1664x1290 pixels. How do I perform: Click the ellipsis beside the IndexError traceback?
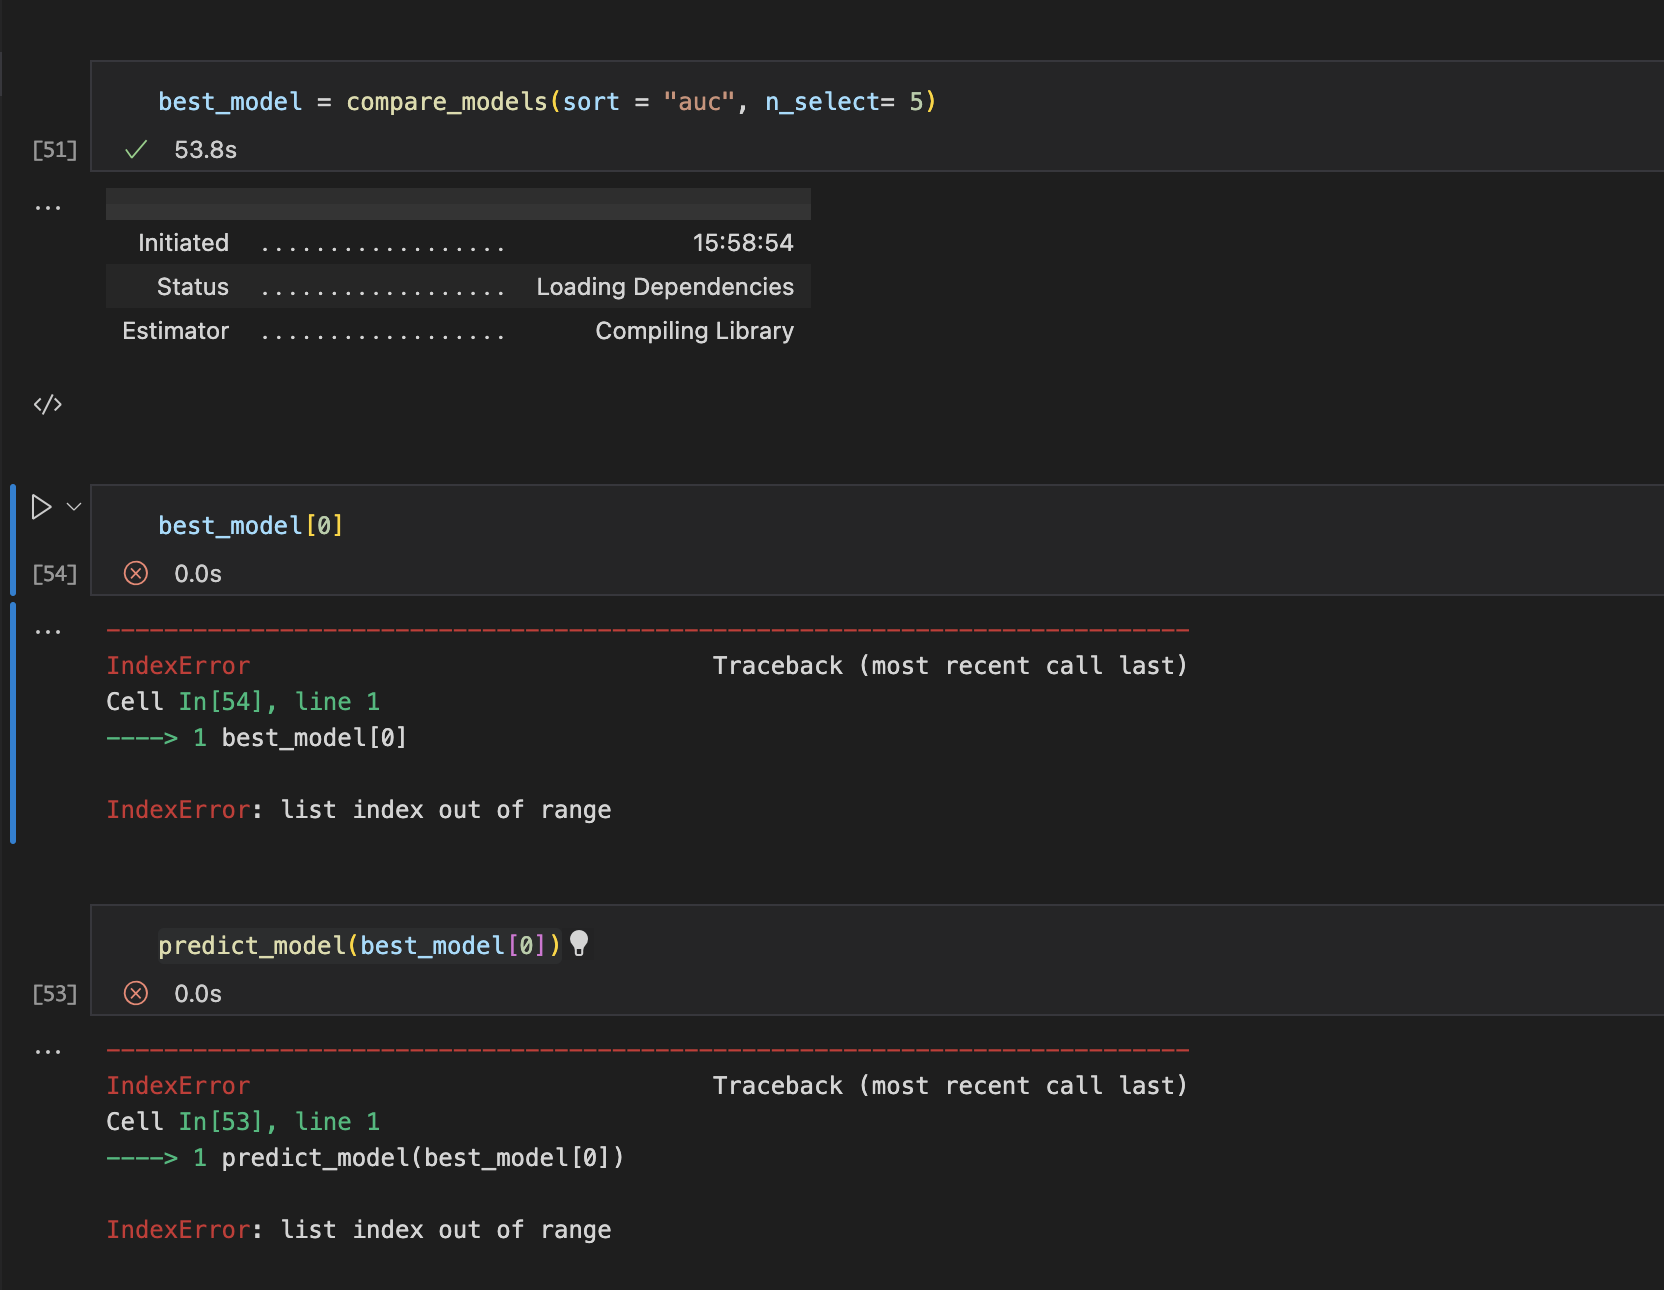coord(47,630)
